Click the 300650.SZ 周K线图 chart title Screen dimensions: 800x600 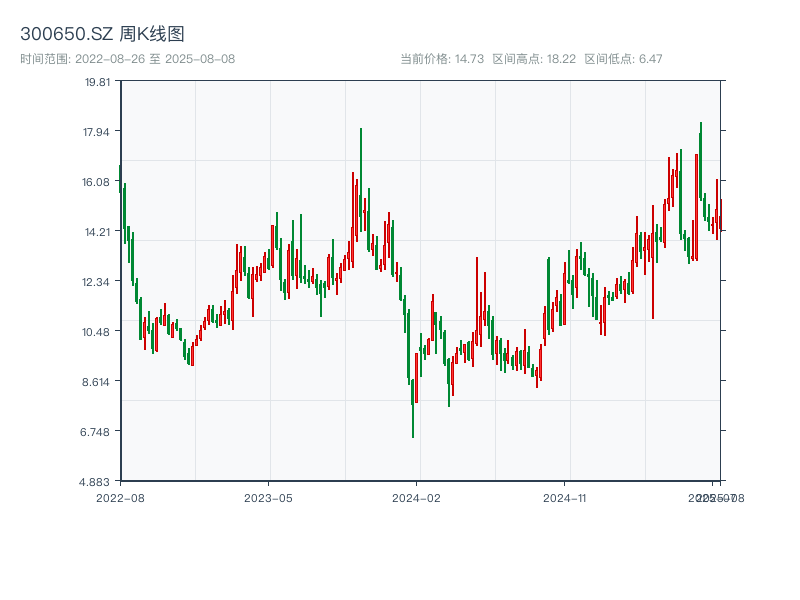[102, 35]
